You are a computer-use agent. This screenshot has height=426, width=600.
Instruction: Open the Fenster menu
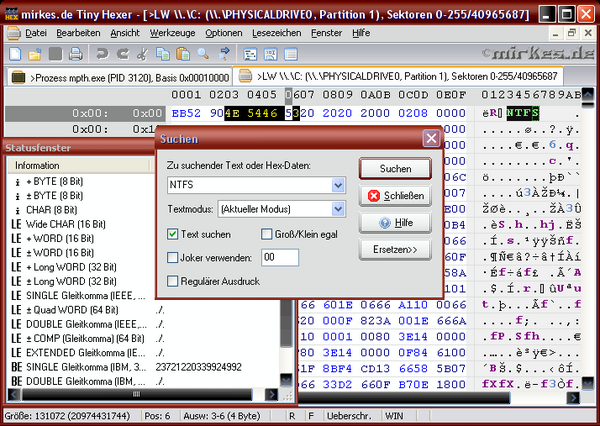coord(326,33)
